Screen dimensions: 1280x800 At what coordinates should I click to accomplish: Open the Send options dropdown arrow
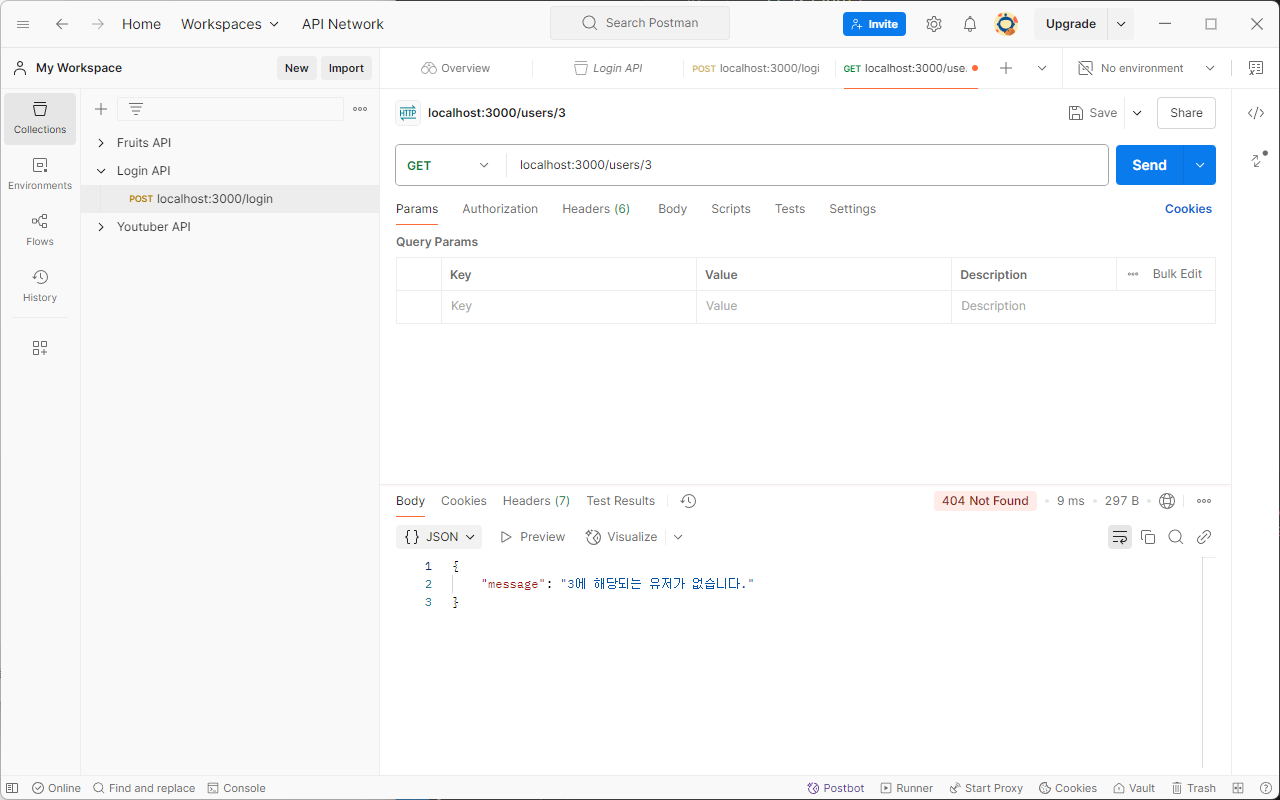[1200, 165]
